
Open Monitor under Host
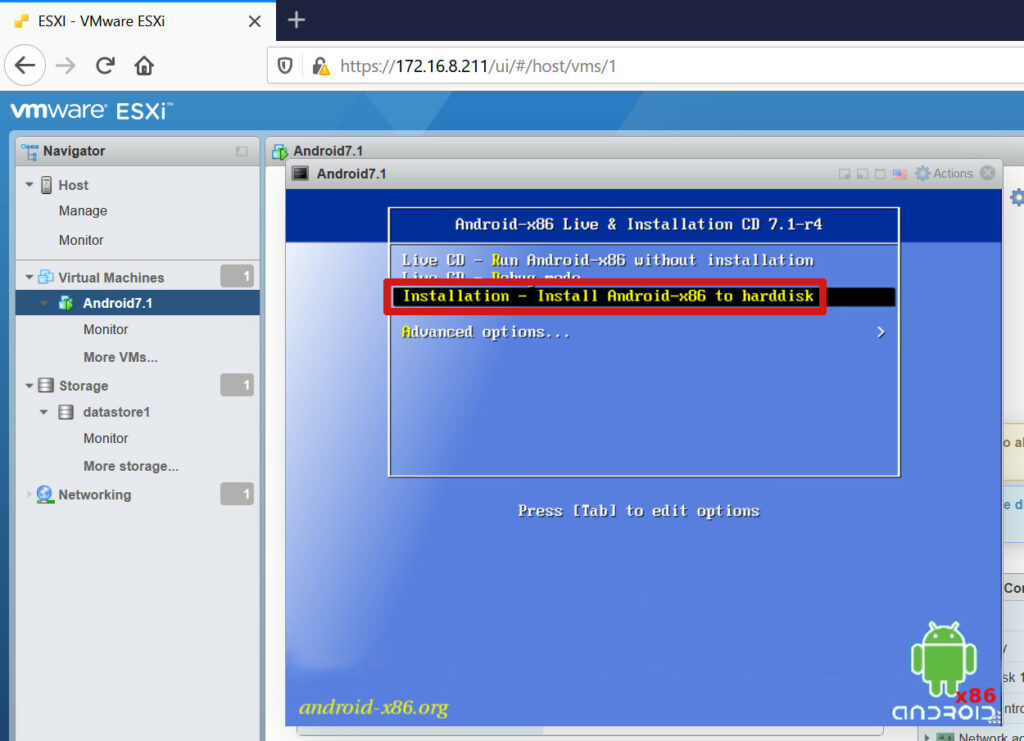click(81, 240)
